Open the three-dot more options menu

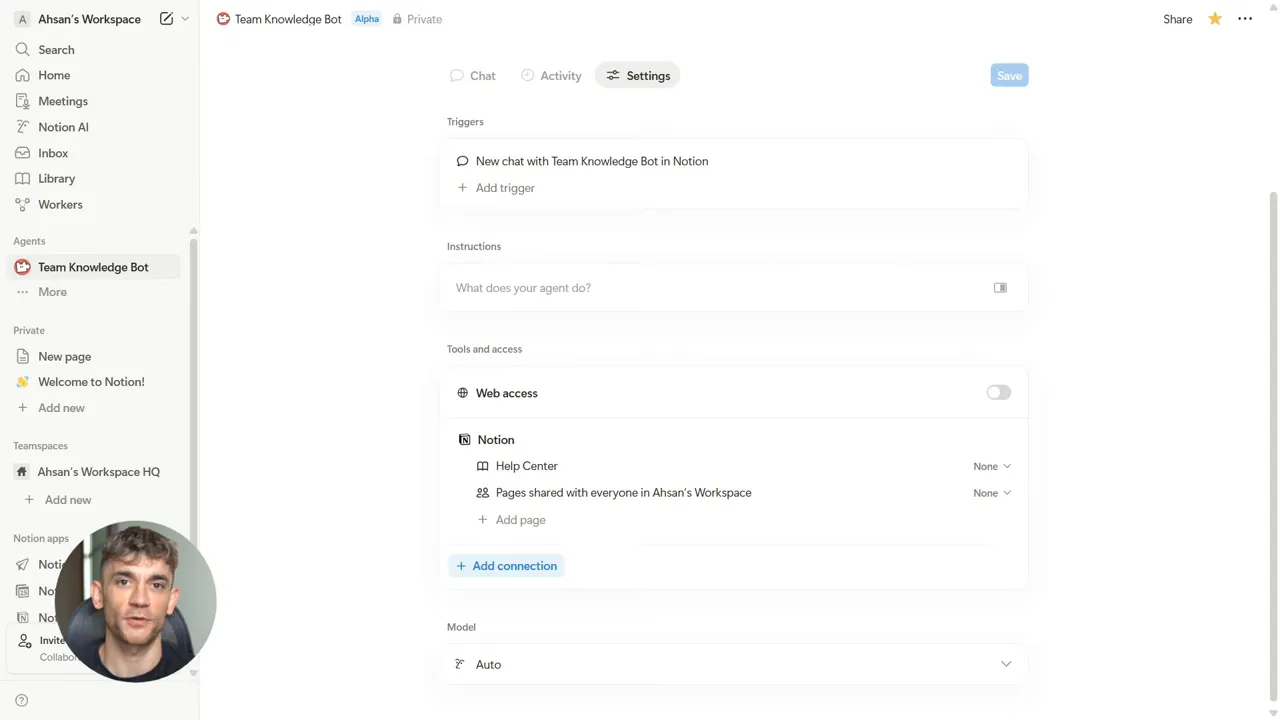pos(1245,19)
